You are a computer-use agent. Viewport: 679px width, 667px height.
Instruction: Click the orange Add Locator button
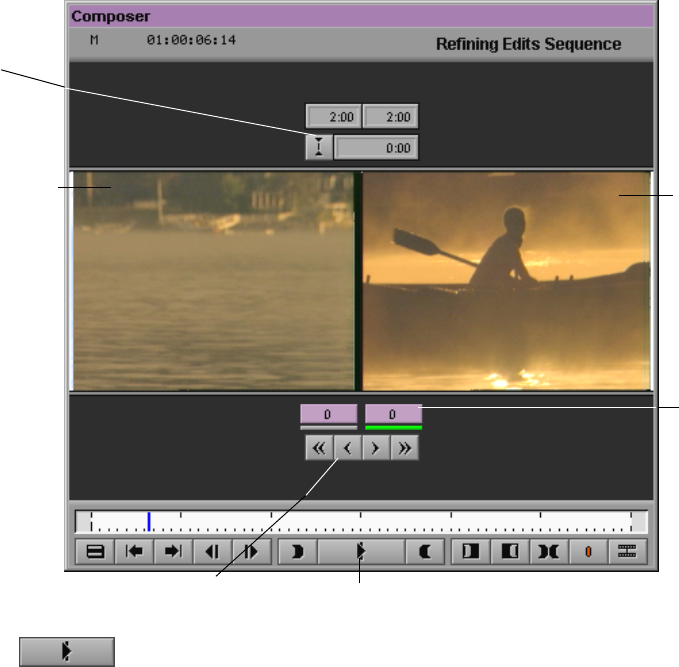point(588,551)
